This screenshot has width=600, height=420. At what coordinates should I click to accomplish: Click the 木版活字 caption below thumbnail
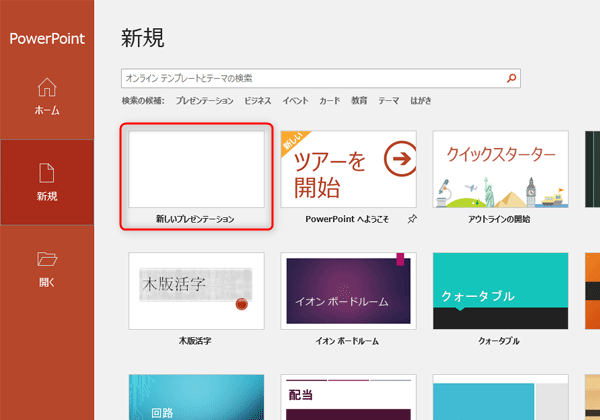[195, 341]
